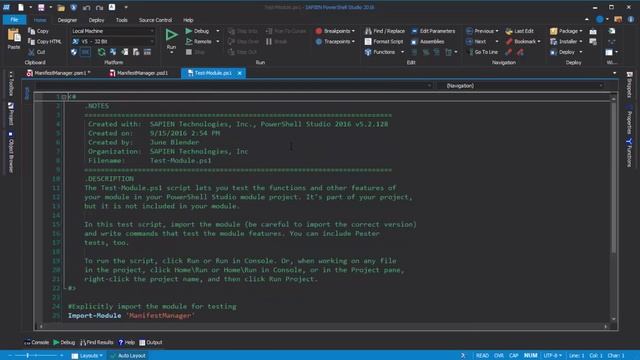Undo with the quick access undo arrow
Image resolution: width=640 pixels, height=360 pixels.
click(86, 7)
